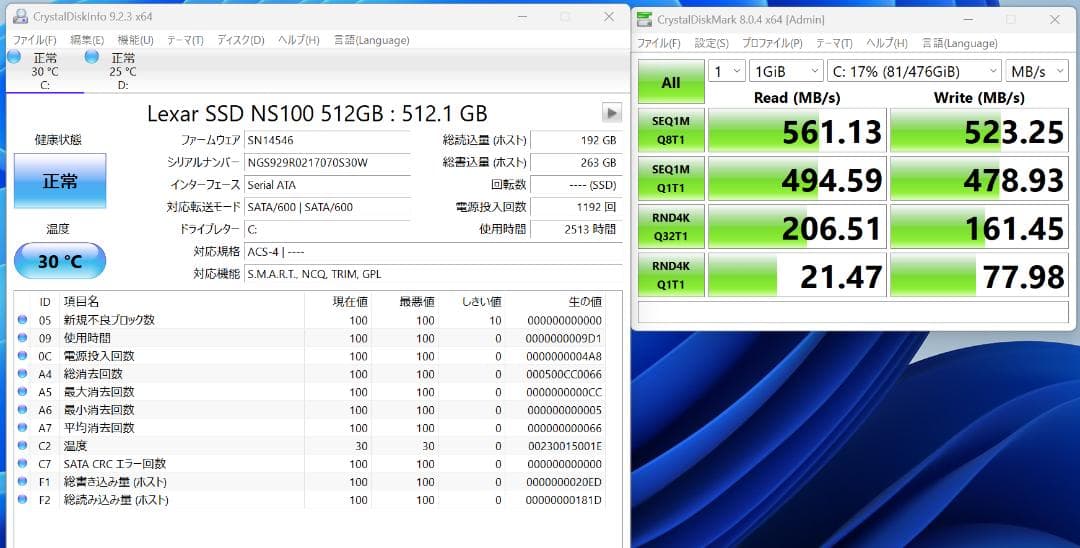This screenshot has height=548, width=1080.
Task: Click RND4K Q32T1 read result 206.51
Action: coord(797,227)
